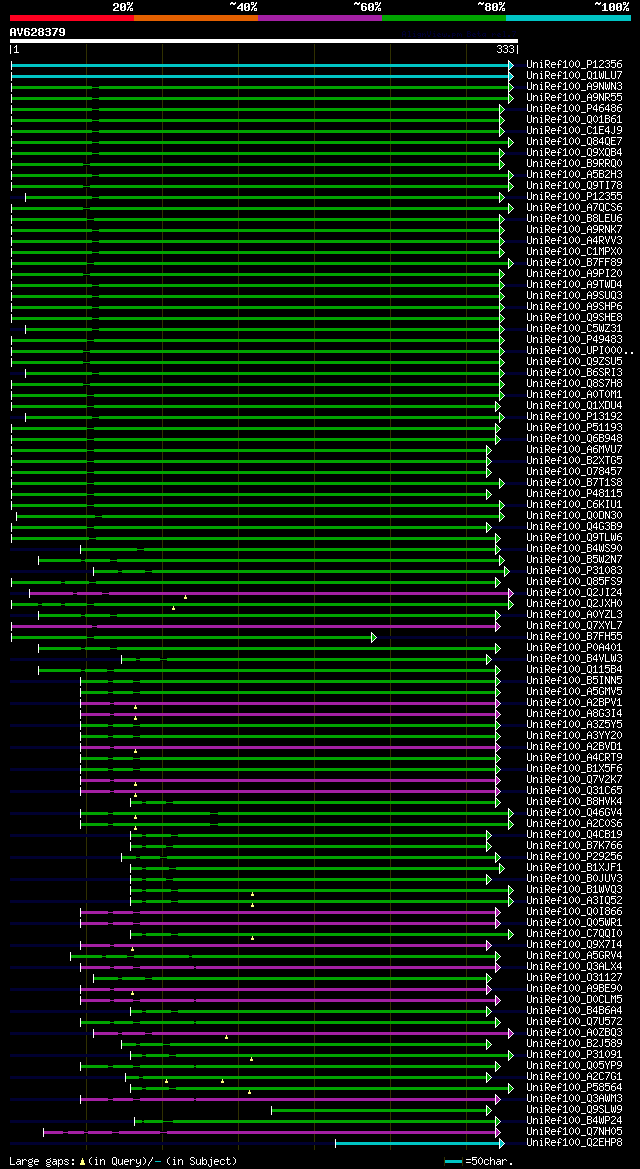Select the truncated UniRef100_UPI000.. label
Screen dimensions: 640x1169
click(x=578, y=351)
